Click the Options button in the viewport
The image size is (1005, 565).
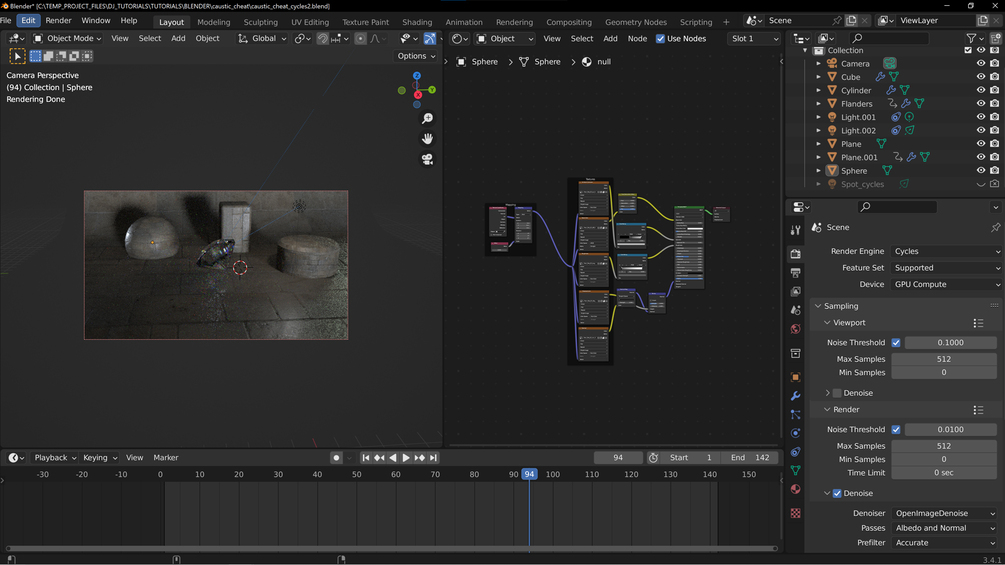point(416,56)
